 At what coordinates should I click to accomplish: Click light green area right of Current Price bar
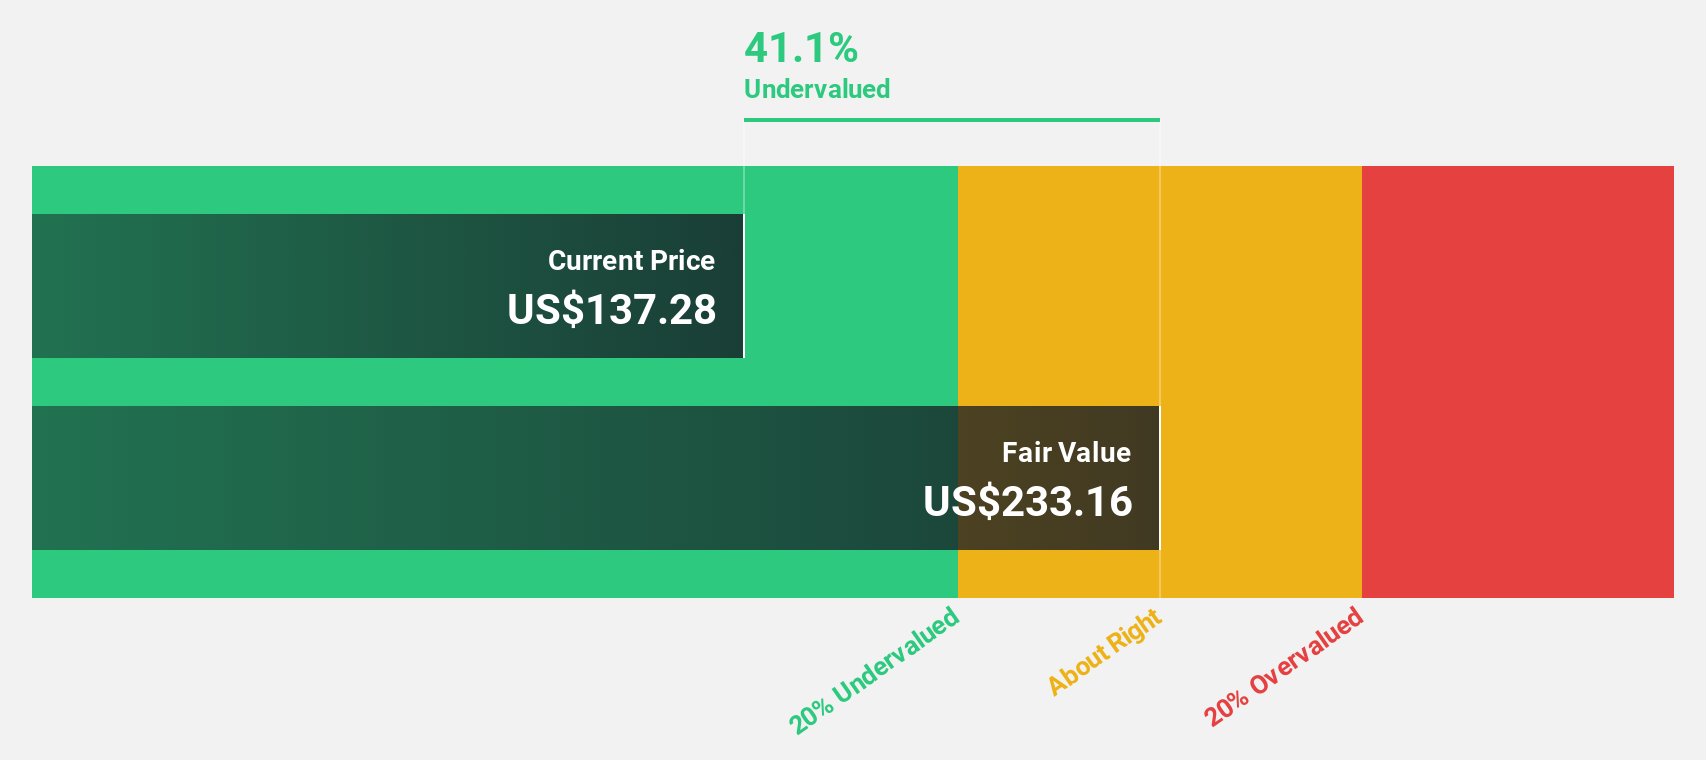[x=850, y=286]
